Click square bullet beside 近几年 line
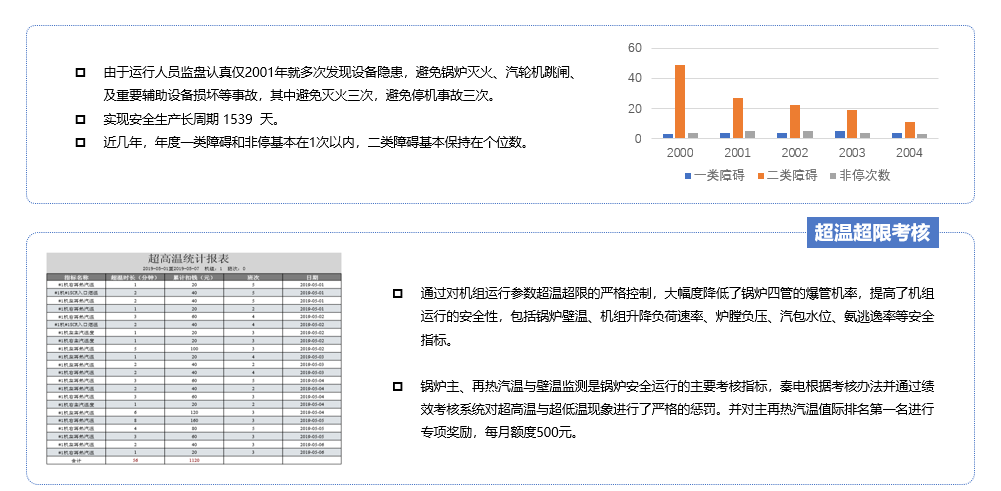The height and width of the screenshot is (491, 1001). 80,142
